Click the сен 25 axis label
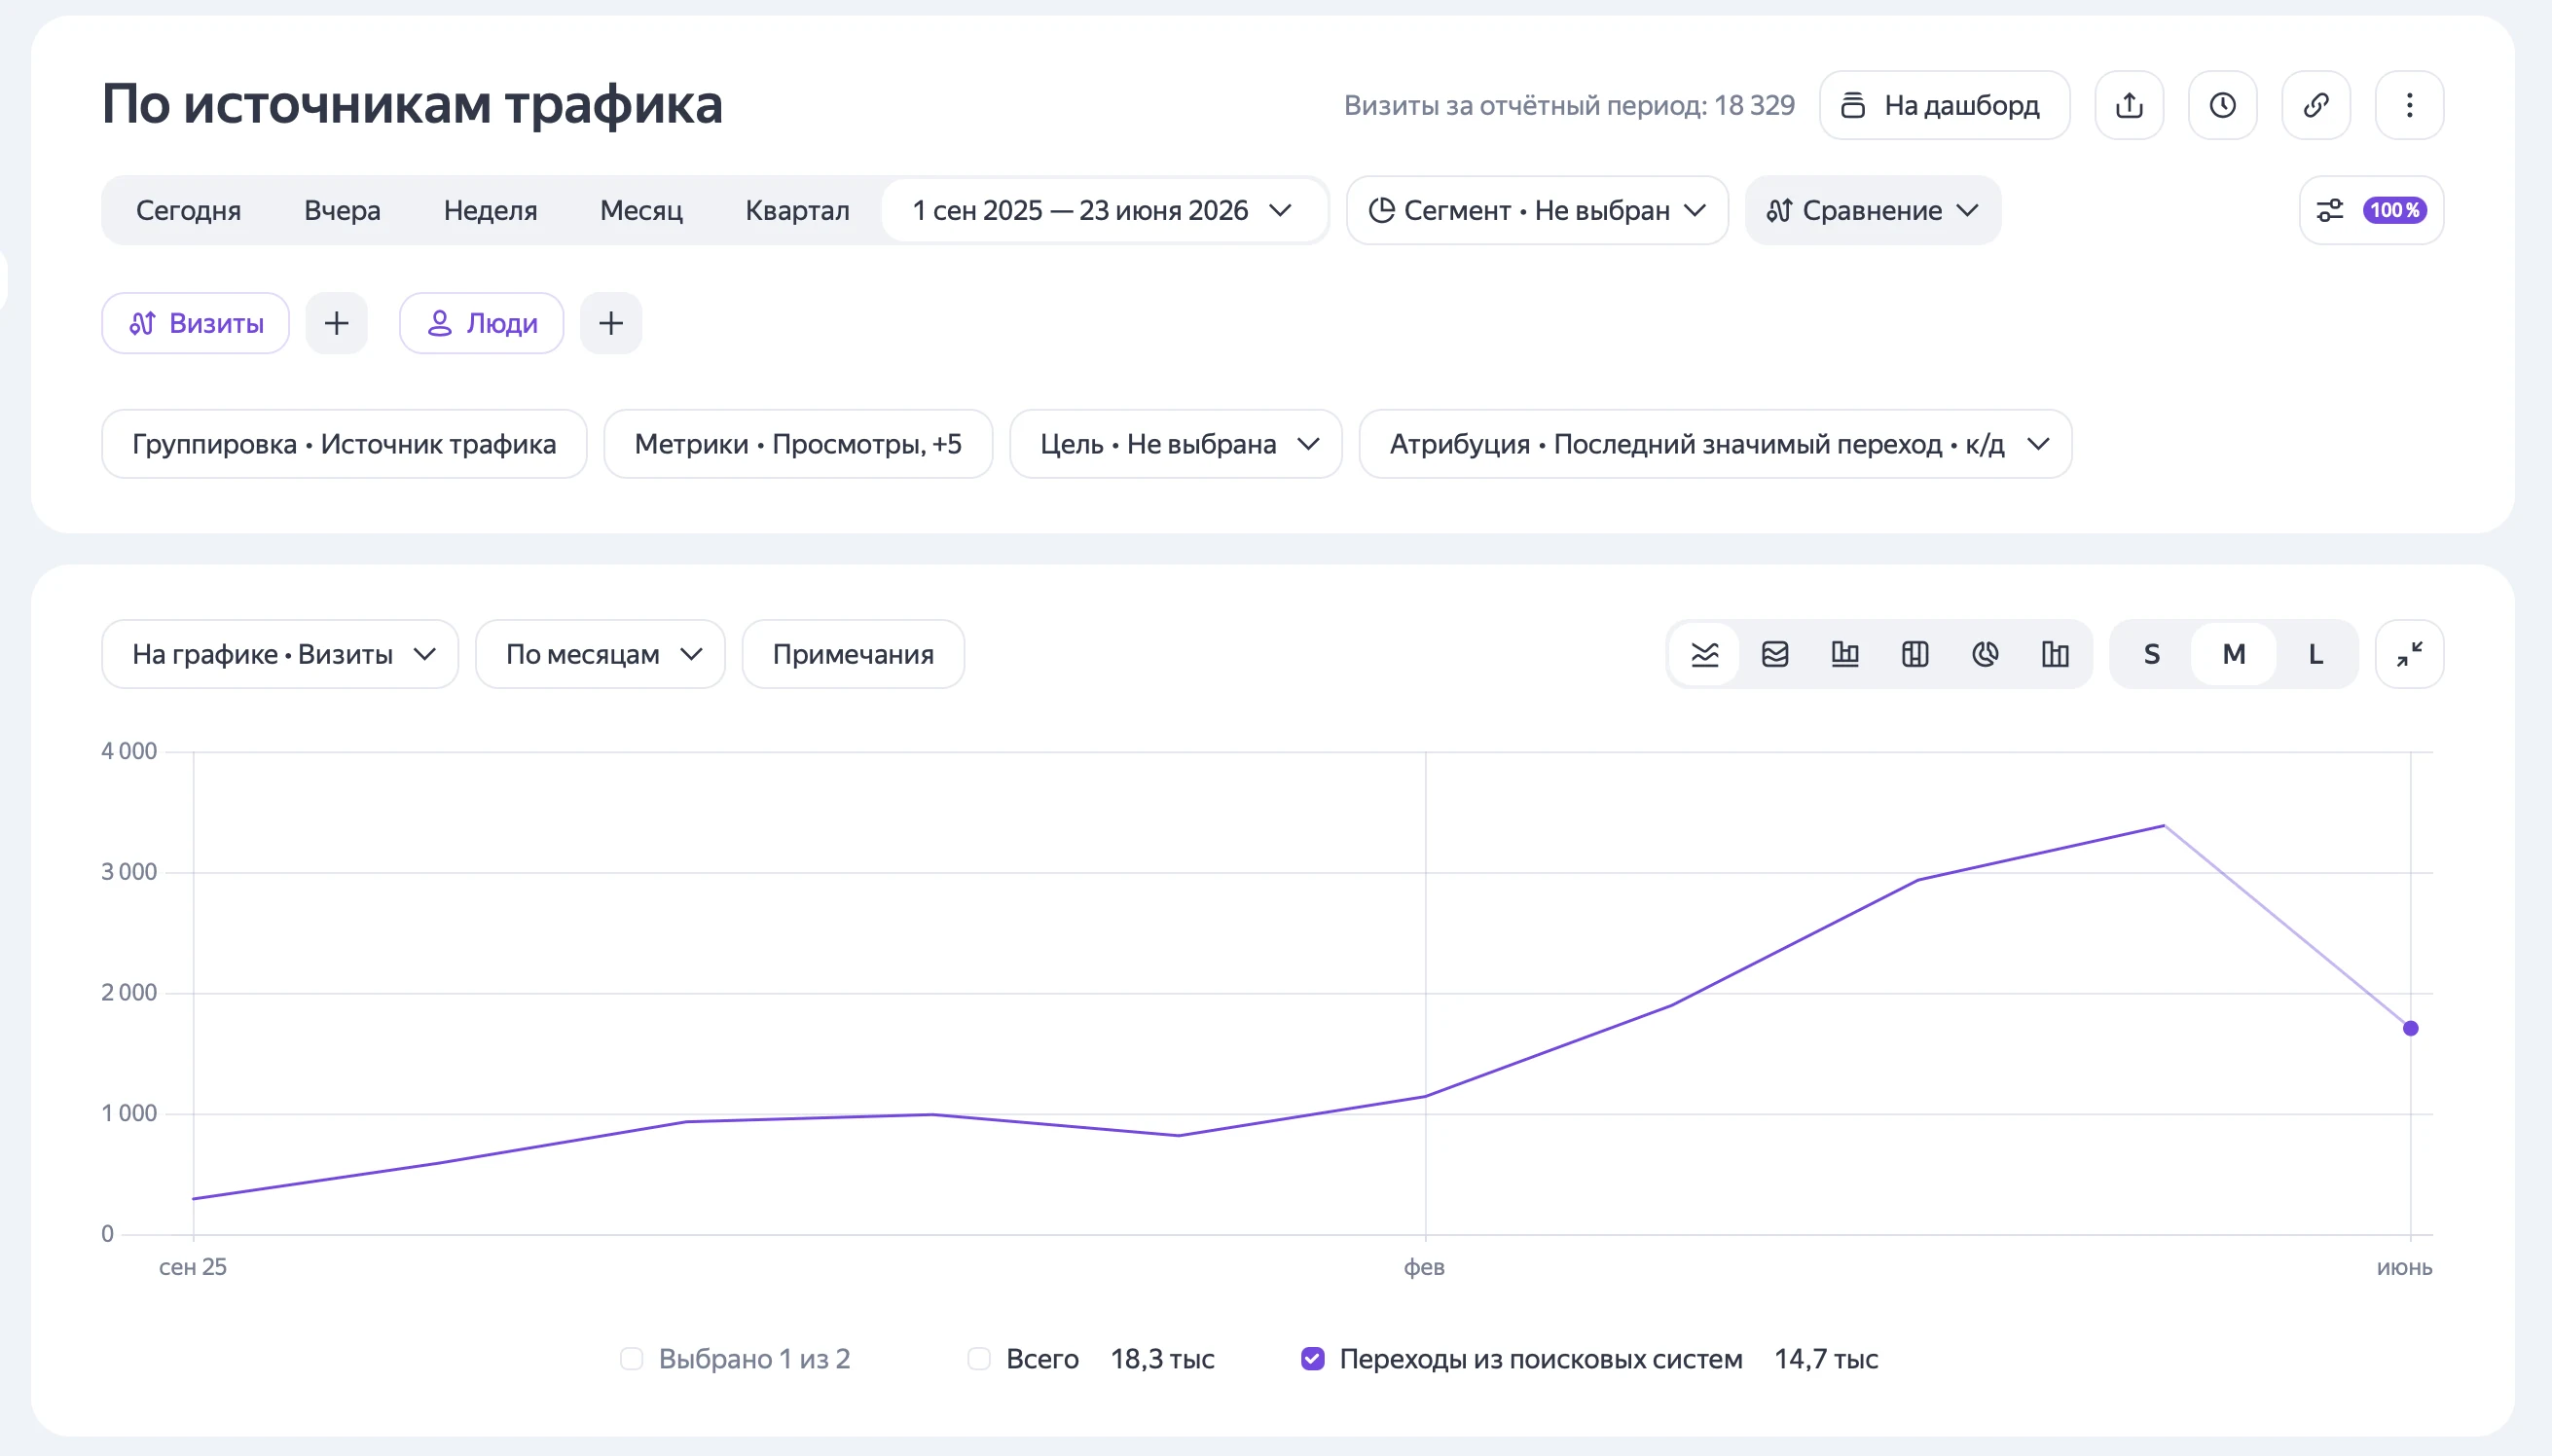This screenshot has width=2552, height=1456. (x=193, y=1267)
